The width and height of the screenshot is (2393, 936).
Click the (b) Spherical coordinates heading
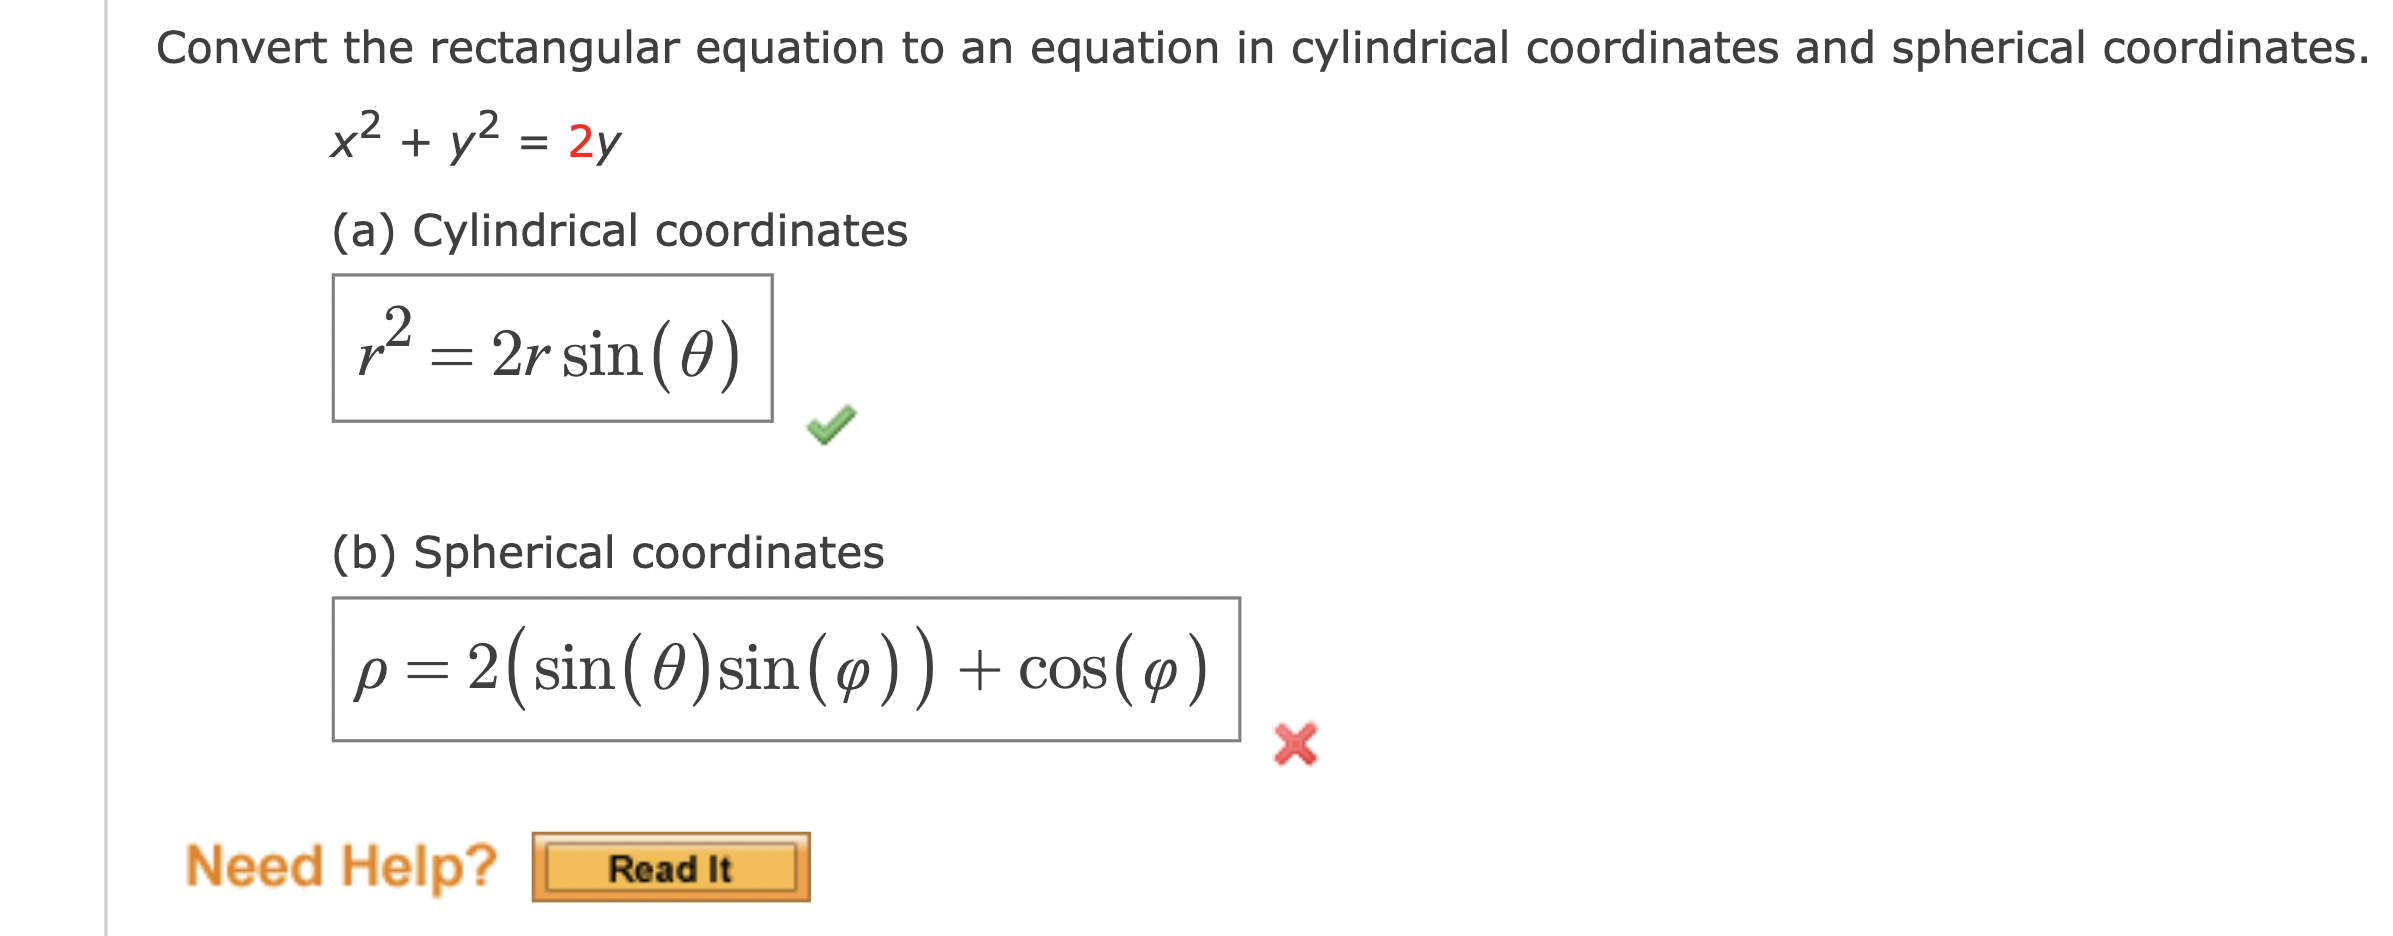pos(607,550)
